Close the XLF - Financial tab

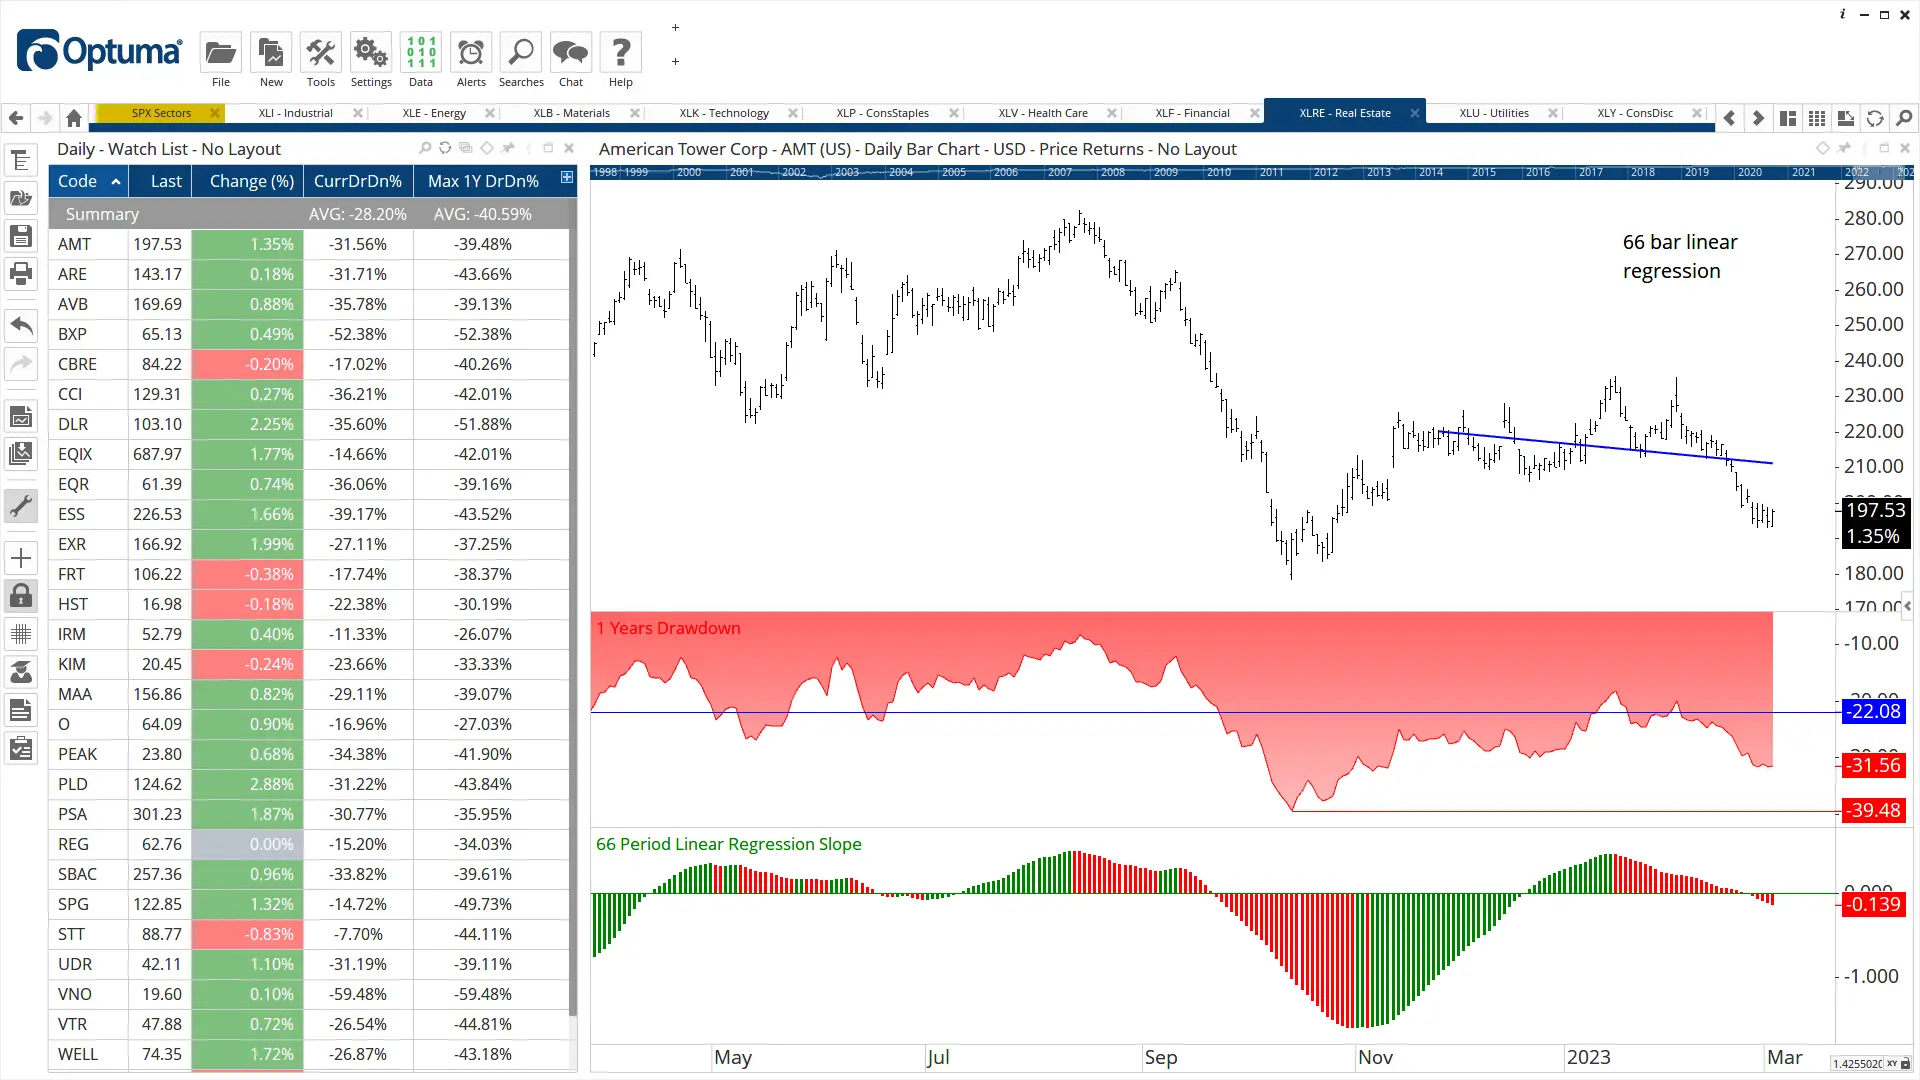[1254, 113]
